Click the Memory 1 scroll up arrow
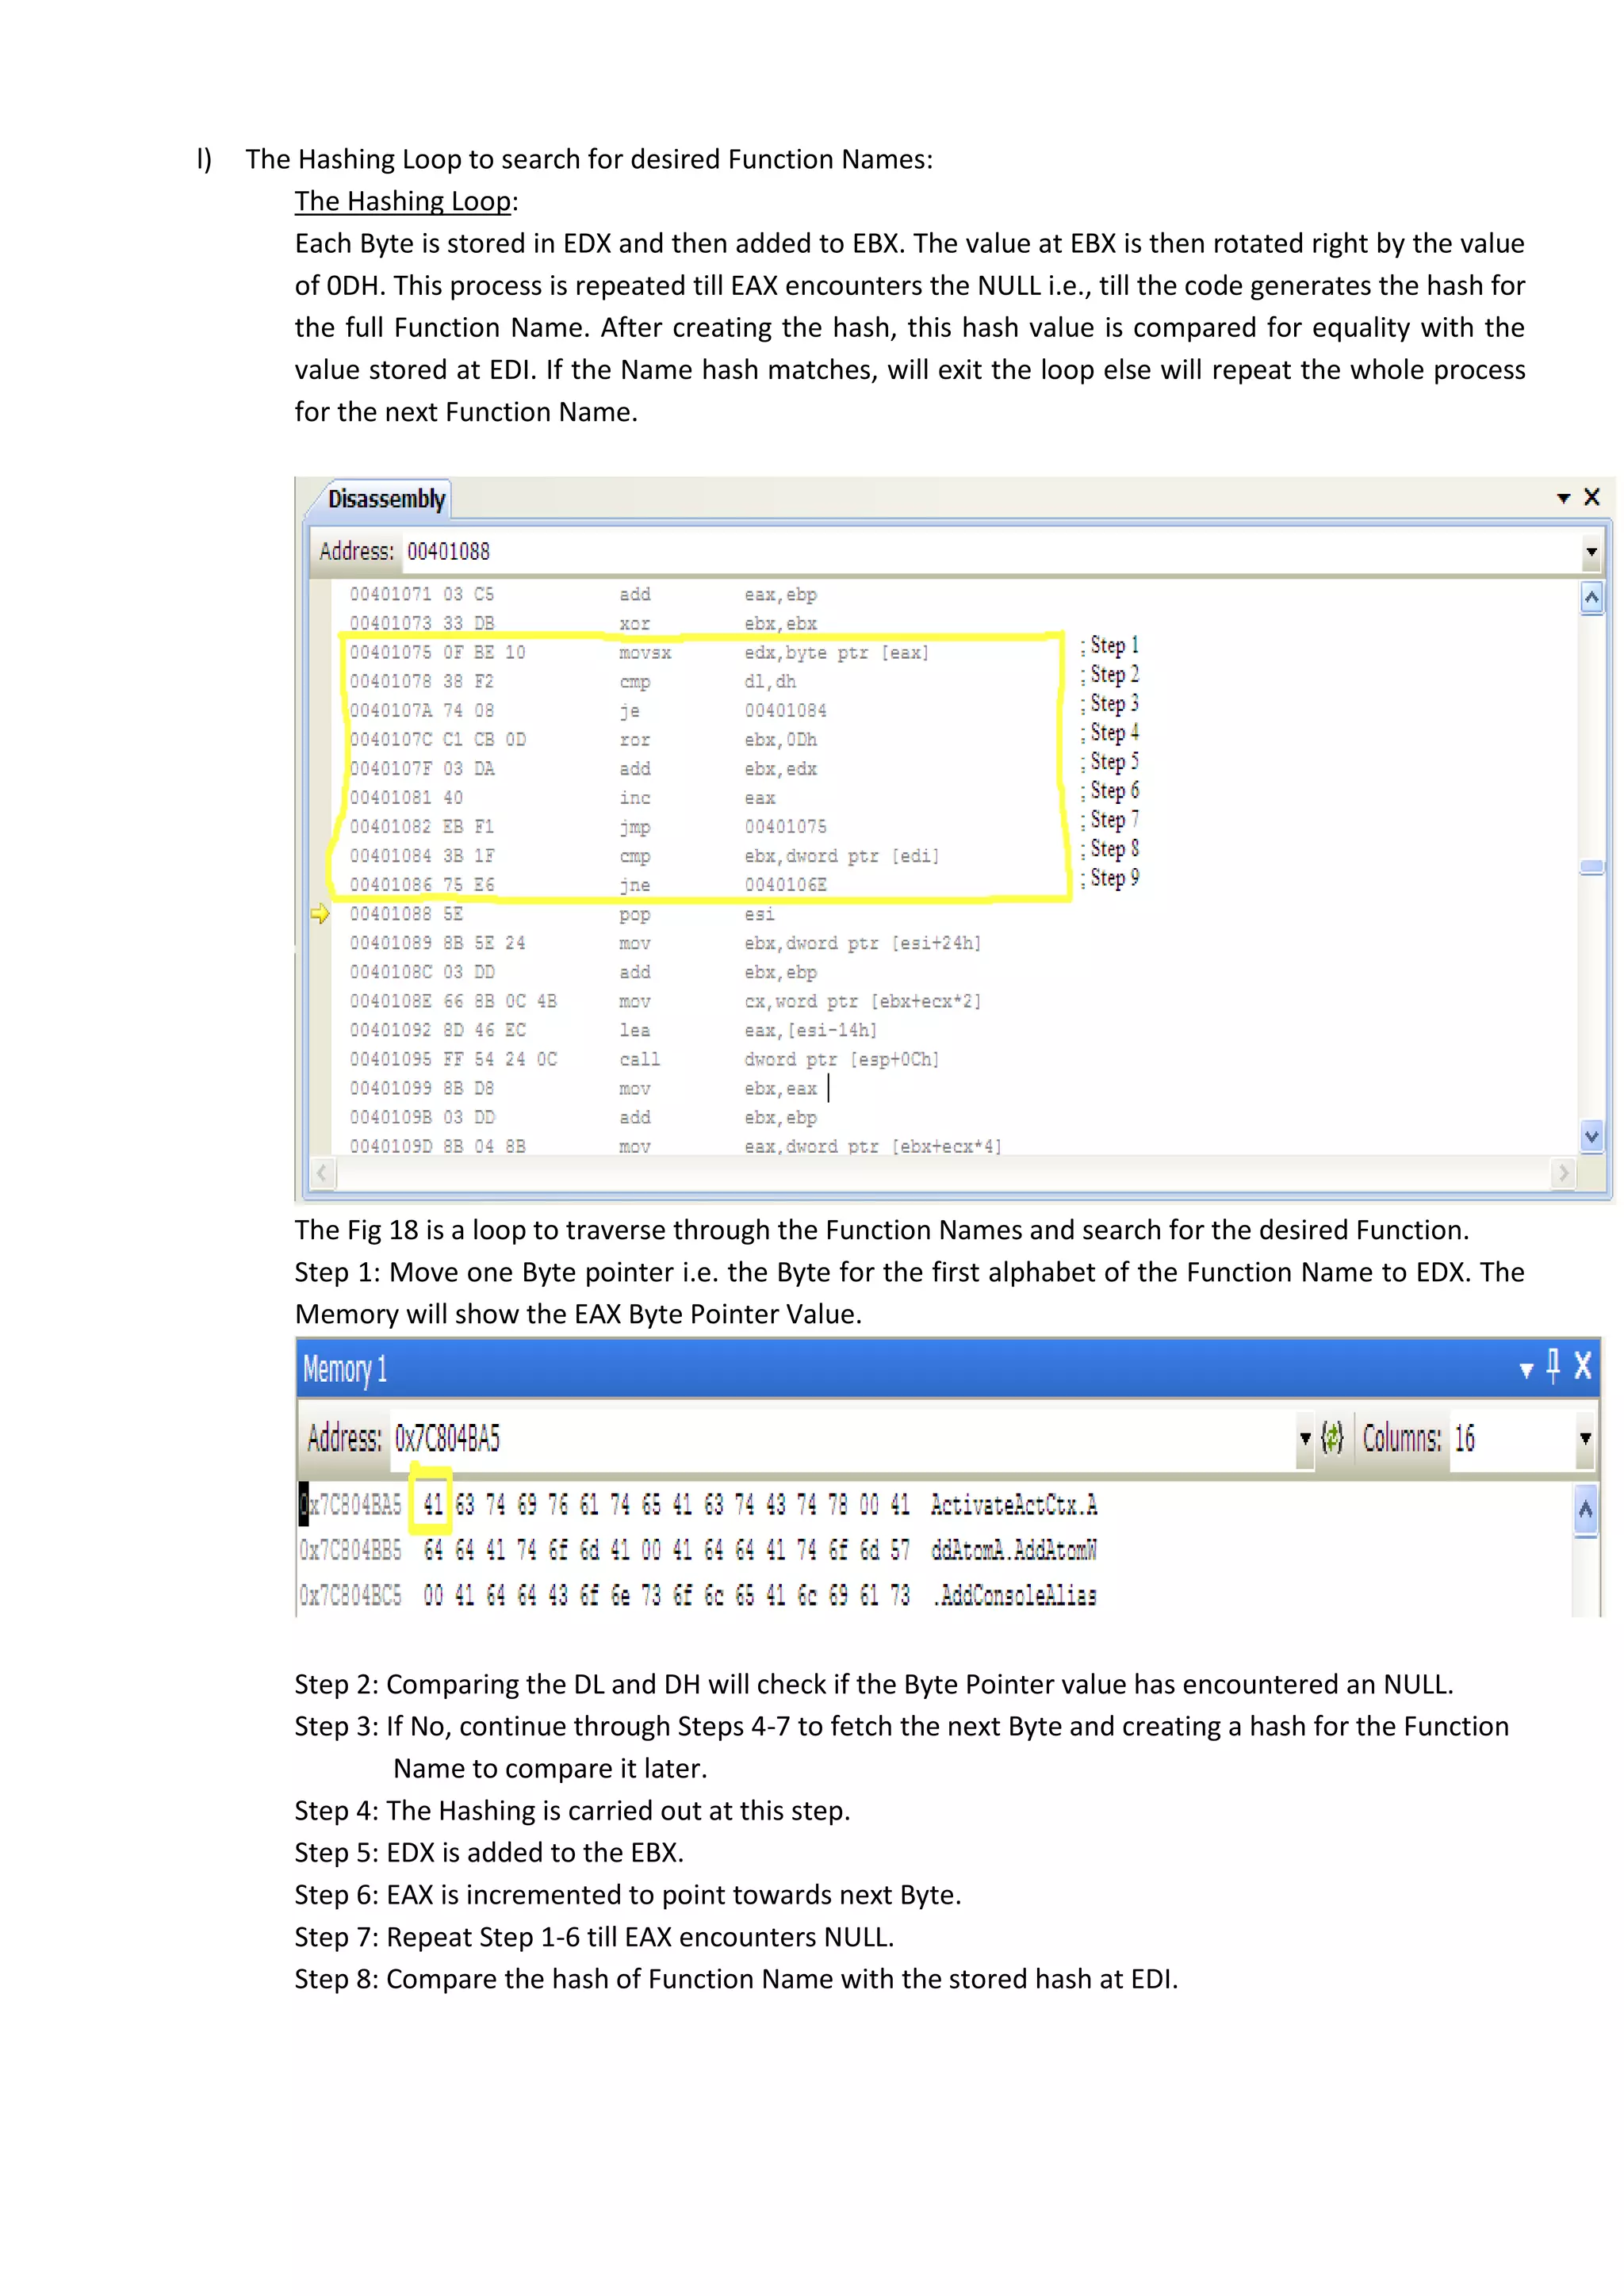This screenshot has width=1624, height=2296. point(1585,1510)
